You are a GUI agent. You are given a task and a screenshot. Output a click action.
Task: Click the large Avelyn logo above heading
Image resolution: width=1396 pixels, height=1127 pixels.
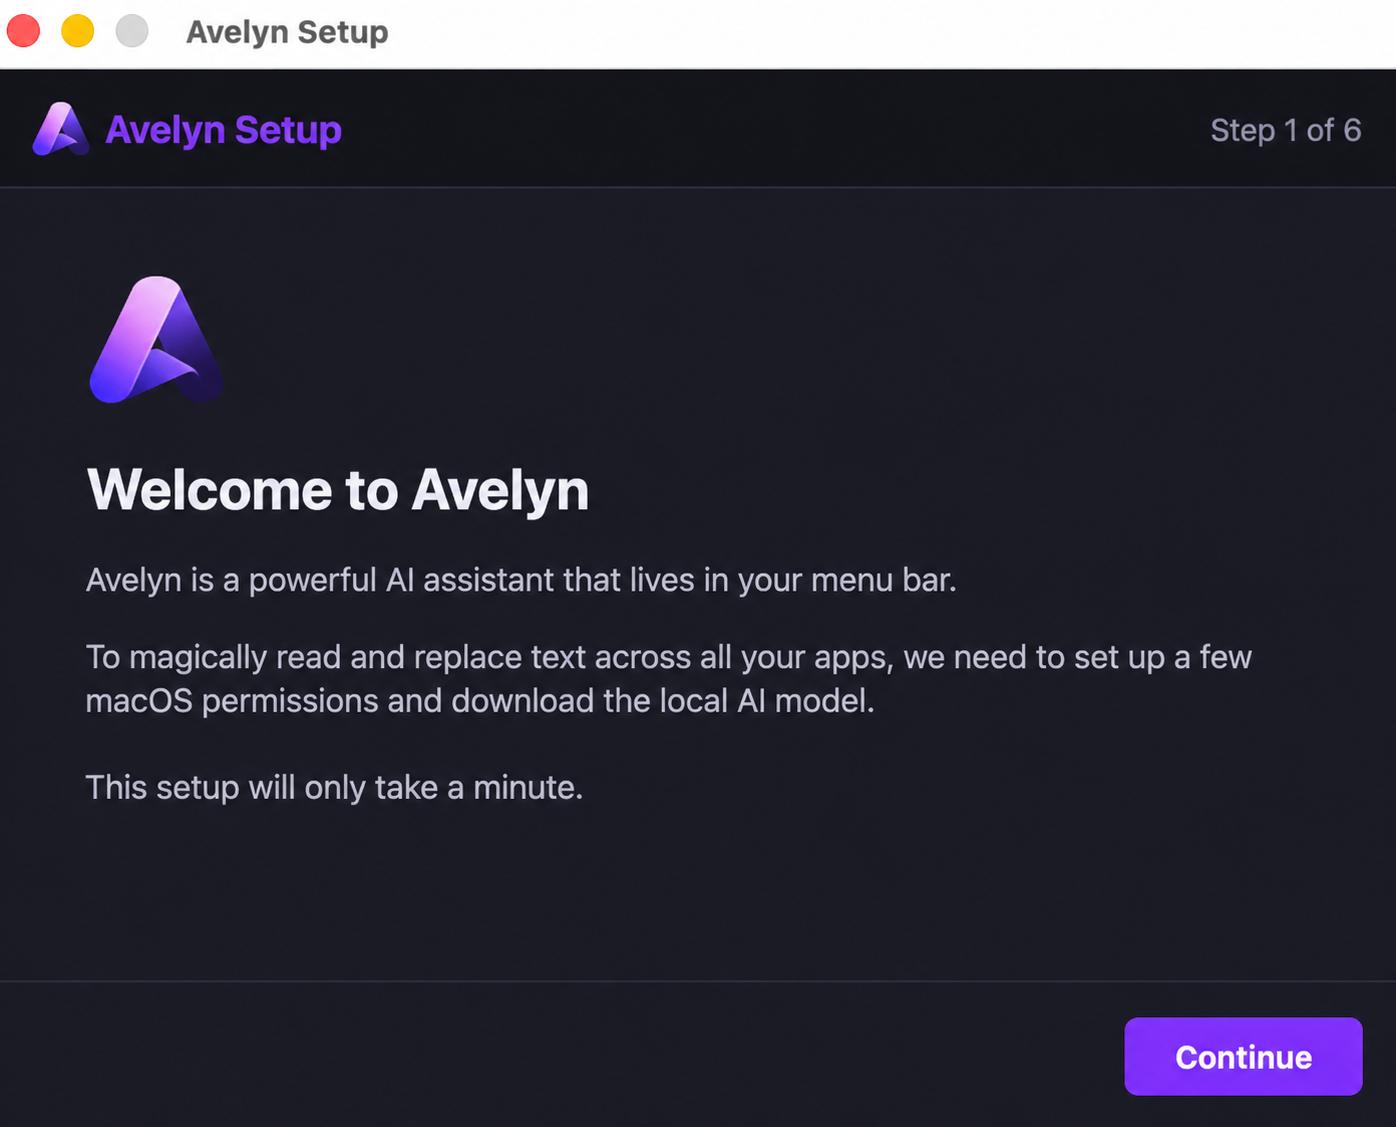click(156, 340)
